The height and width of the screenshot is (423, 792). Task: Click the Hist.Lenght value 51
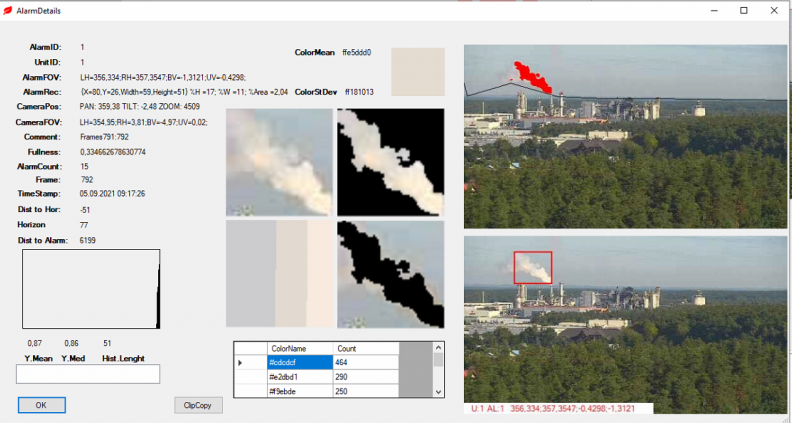click(107, 343)
